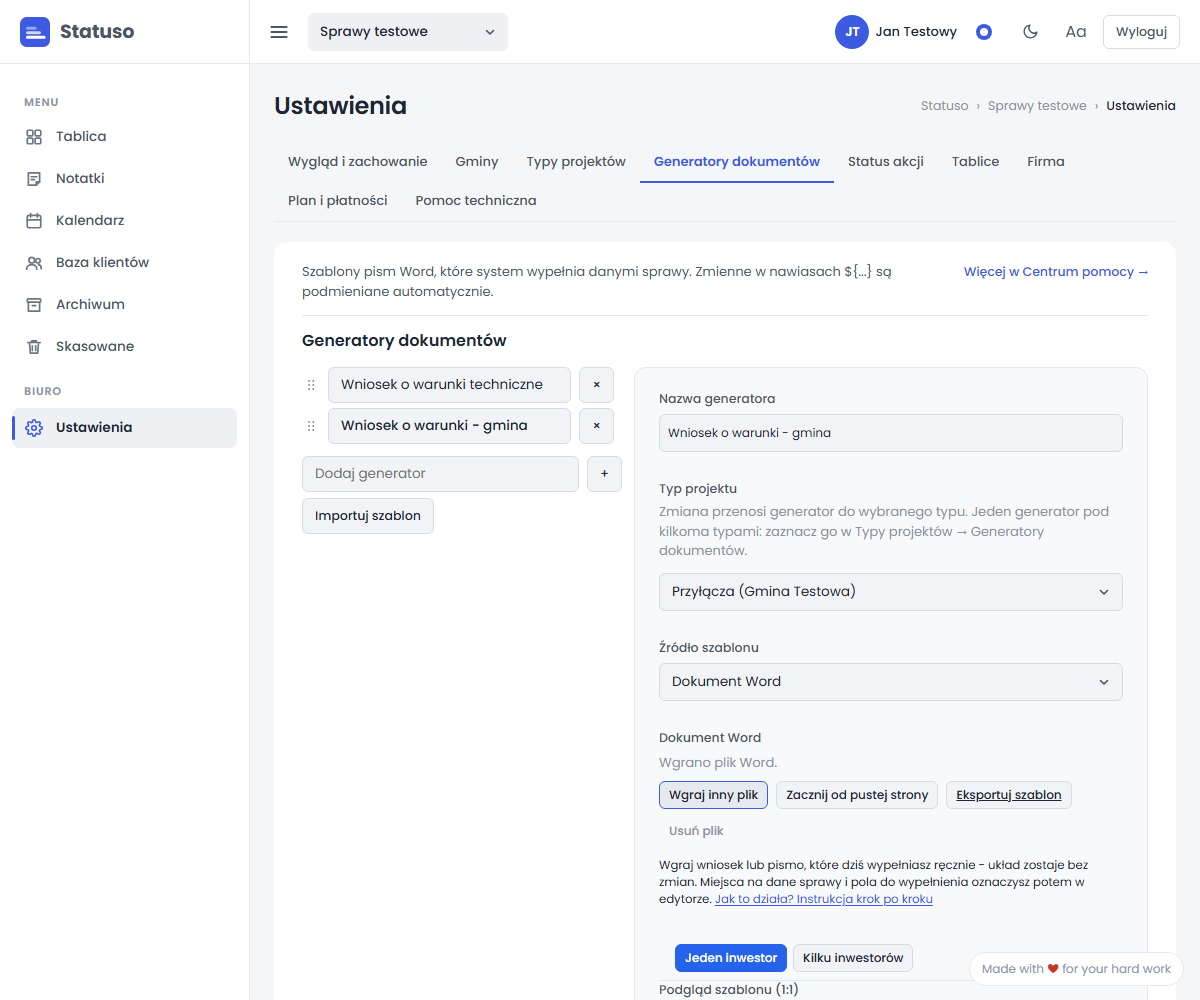The width and height of the screenshot is (1200, 1000).
Task: Open the Więcej w Centrum pomocy link
Action: point(1056,272)
